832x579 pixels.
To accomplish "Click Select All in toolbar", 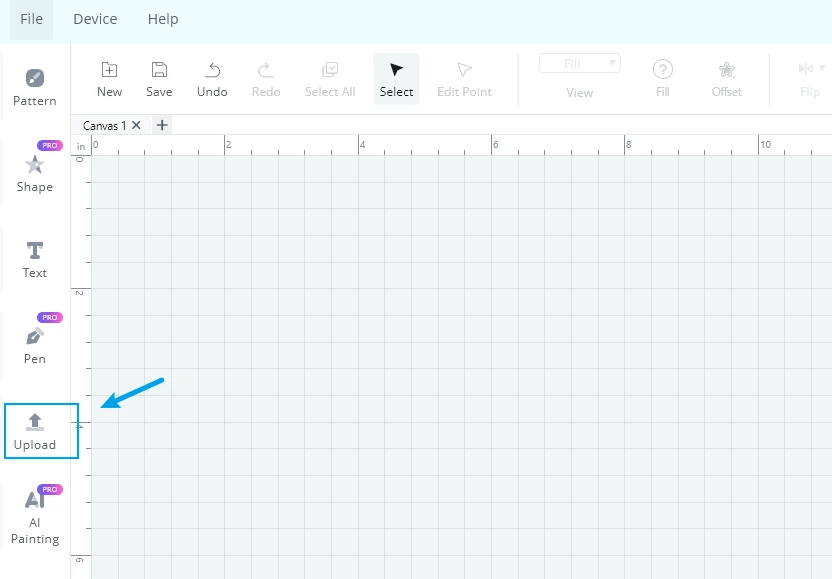I will pyautogui.click(x=330, y=79).
